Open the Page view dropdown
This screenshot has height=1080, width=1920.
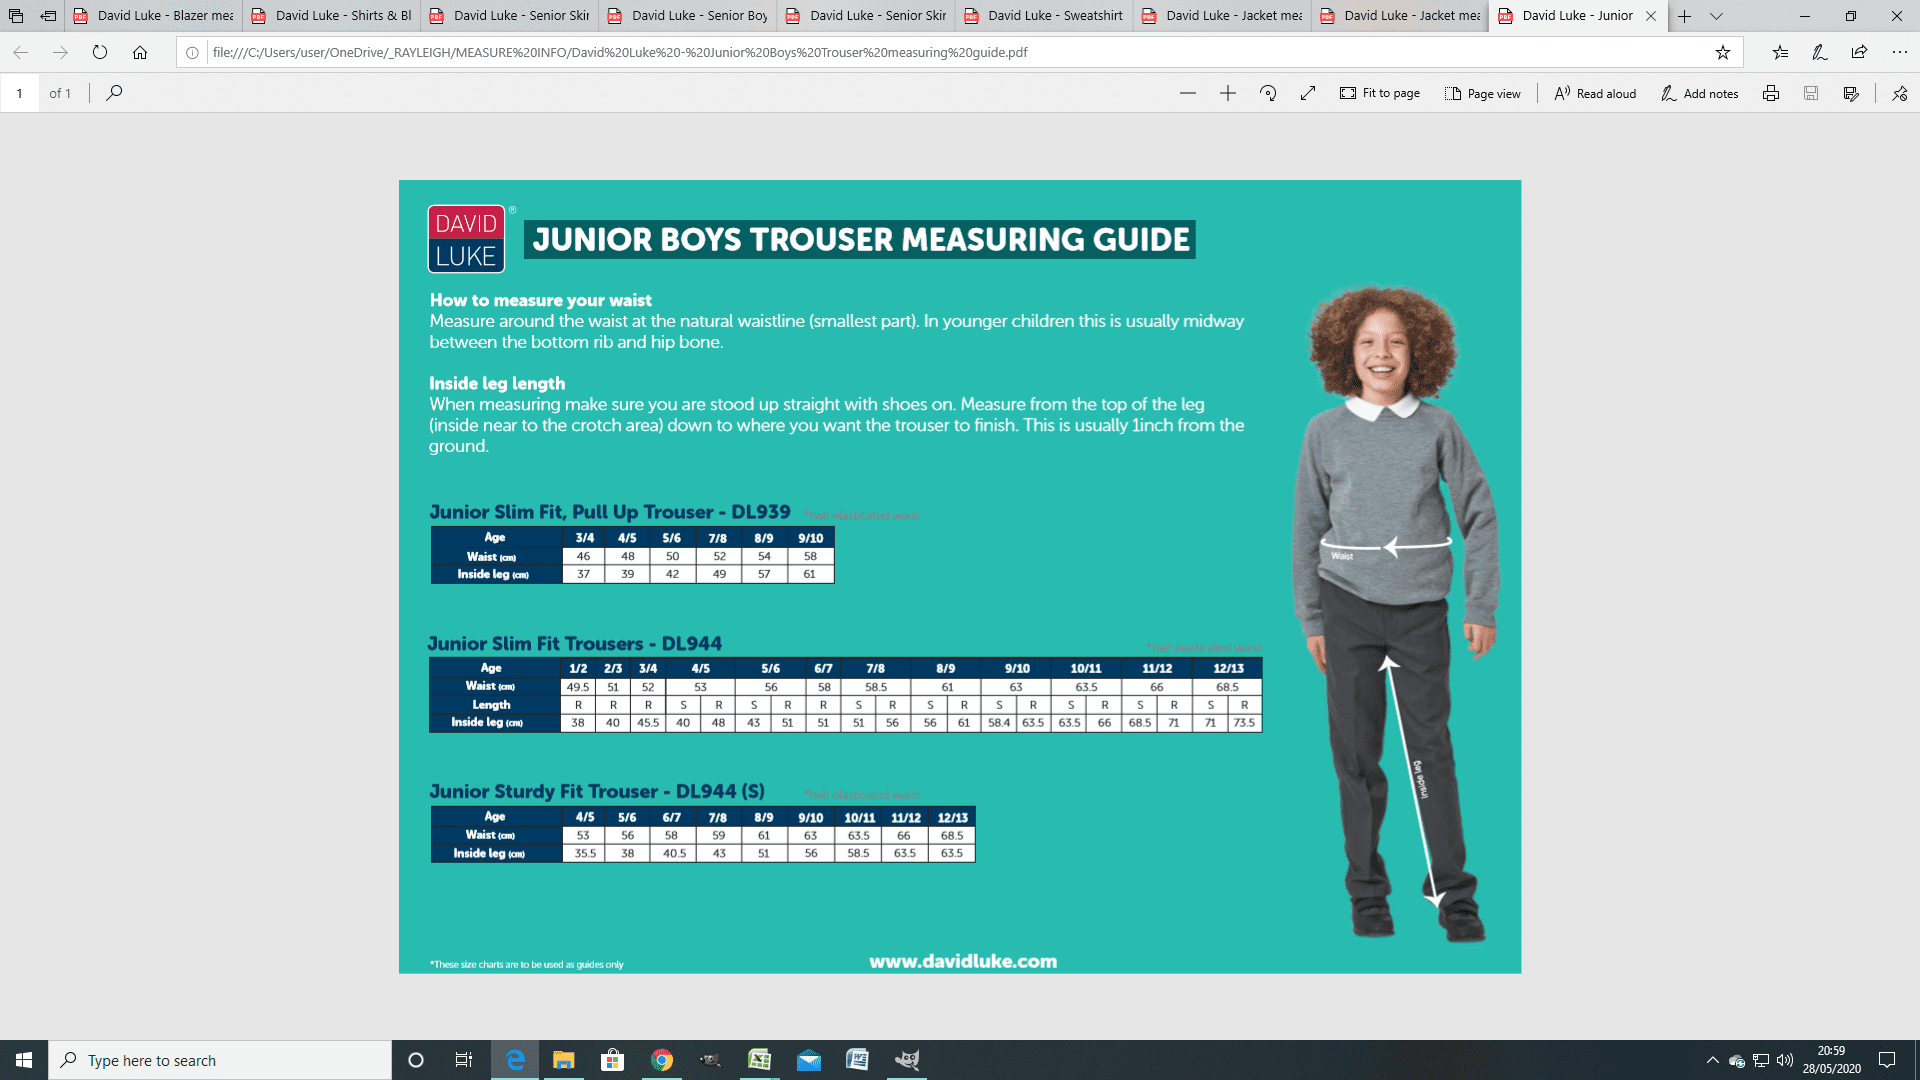pyautogui.click(x=1483, y=93)
